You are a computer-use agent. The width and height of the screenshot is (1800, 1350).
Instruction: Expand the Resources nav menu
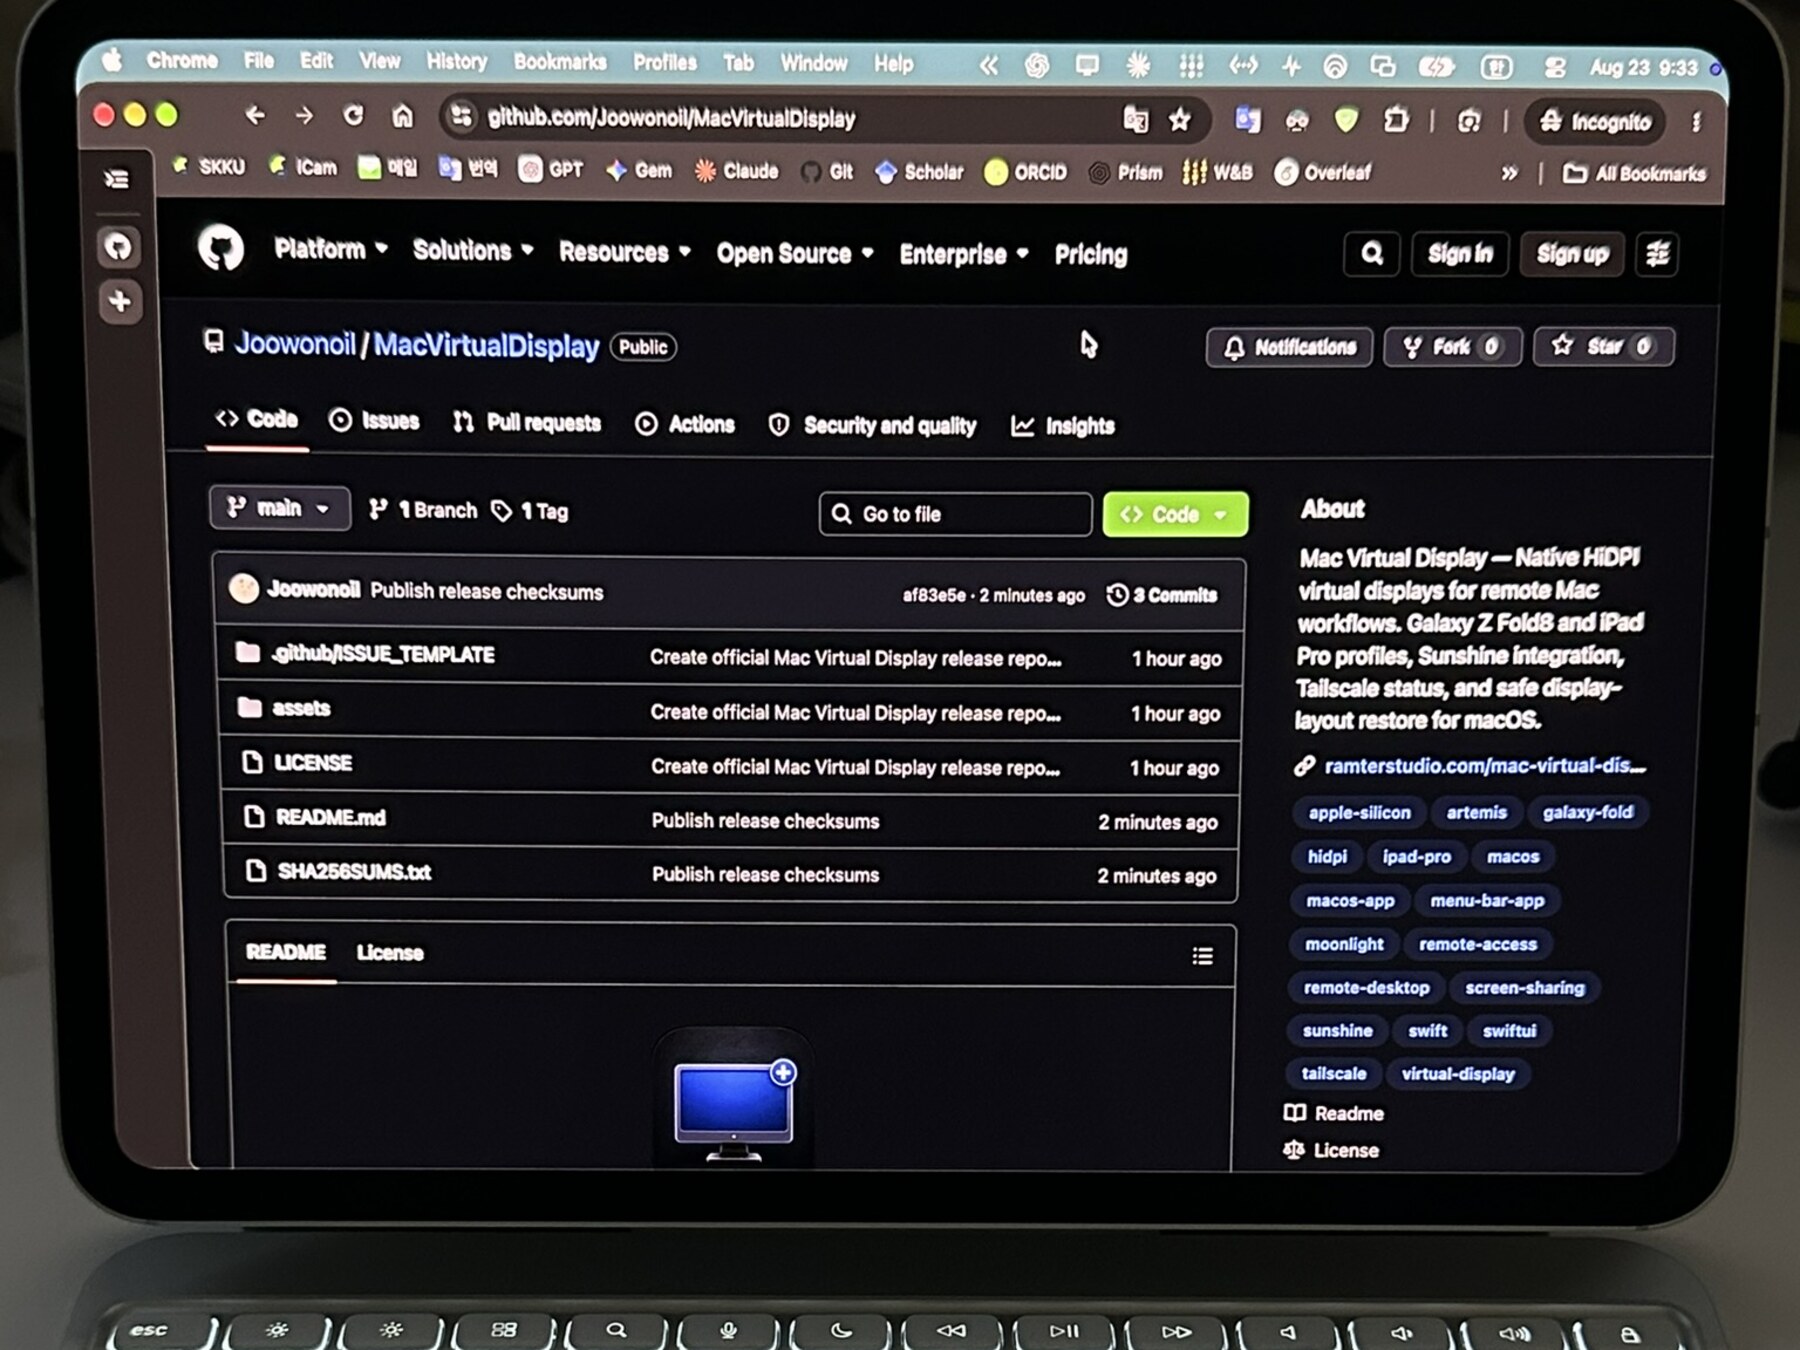click(625, 252)
